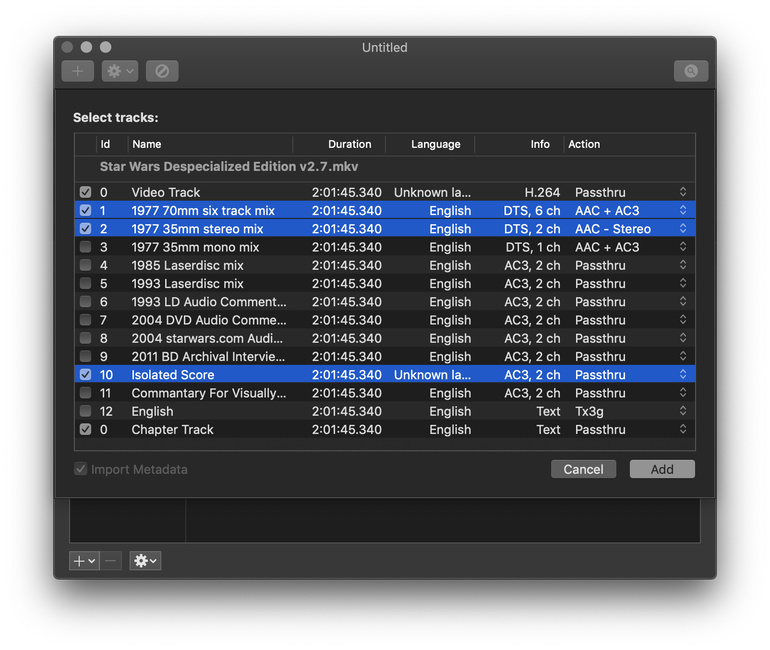Open the gear actions toolbar menu
Viewport: 770px width, 650px height.
tap(120, 71)
